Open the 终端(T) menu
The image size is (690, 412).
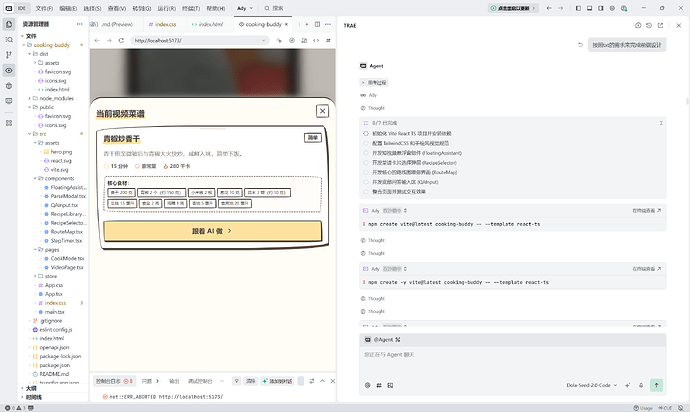pyautogui.click(x=191, y=8)
